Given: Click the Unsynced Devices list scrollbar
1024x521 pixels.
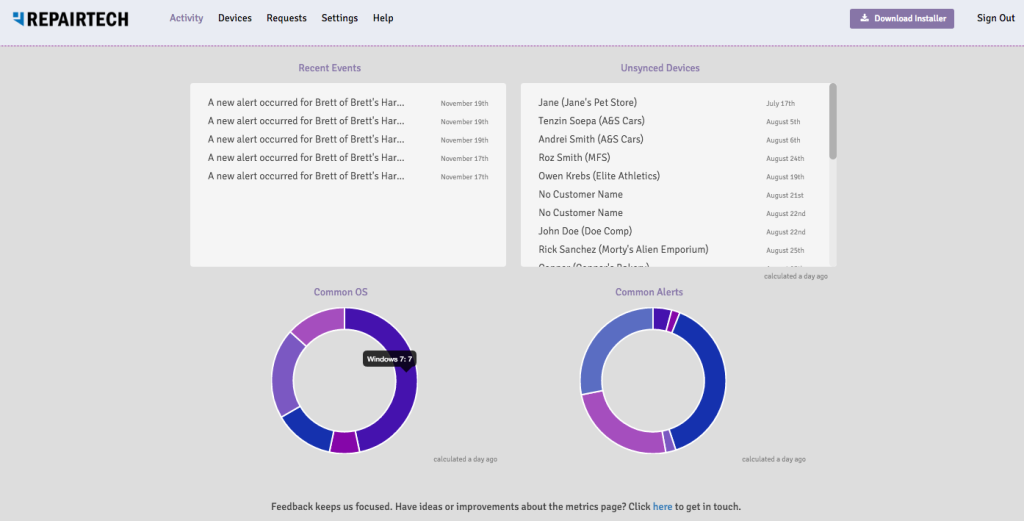Looking at the screenshot, I should (833, 121).
